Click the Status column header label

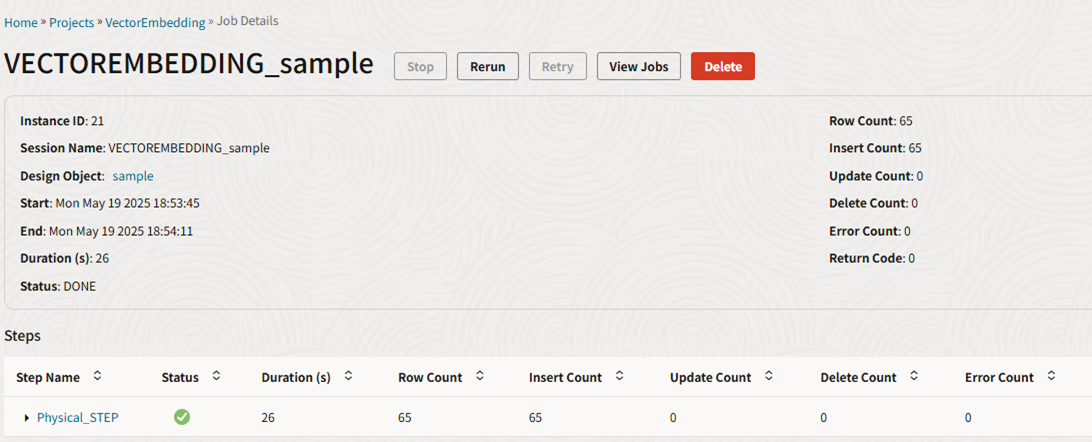click(x=180, y=377)
